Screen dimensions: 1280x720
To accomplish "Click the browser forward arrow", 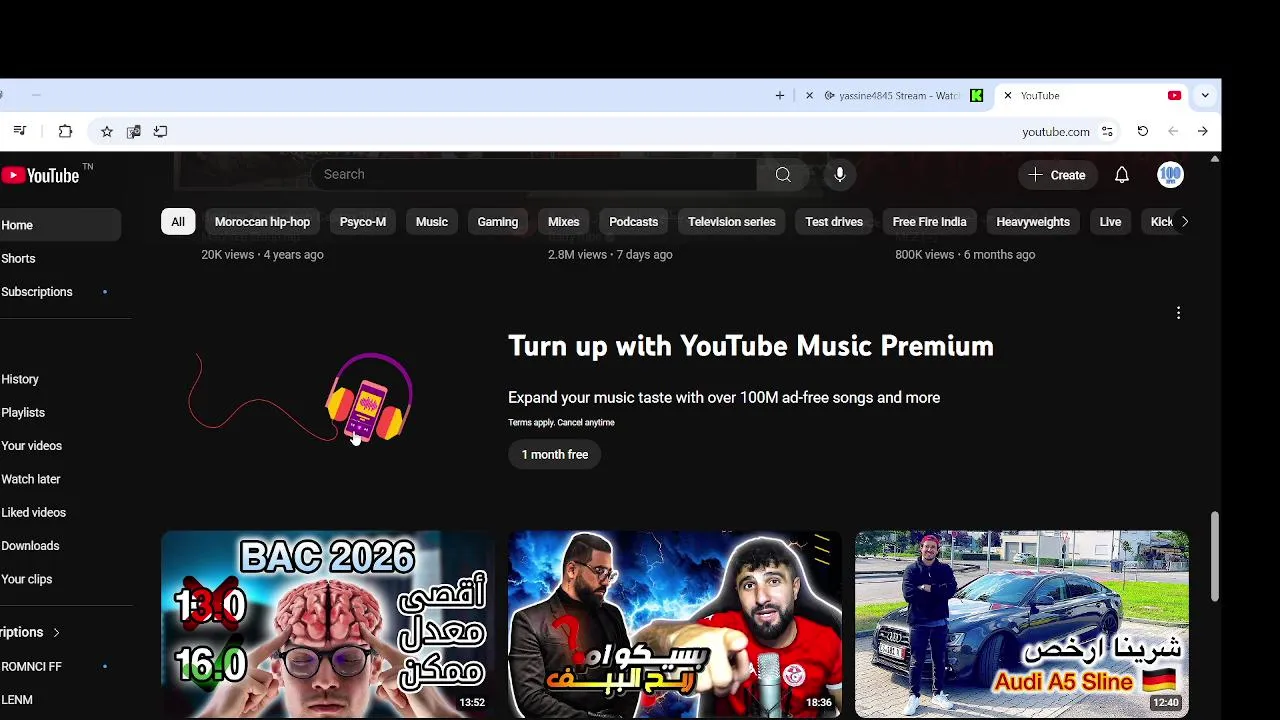I will pyautogui.click(x=1202, y=131).
